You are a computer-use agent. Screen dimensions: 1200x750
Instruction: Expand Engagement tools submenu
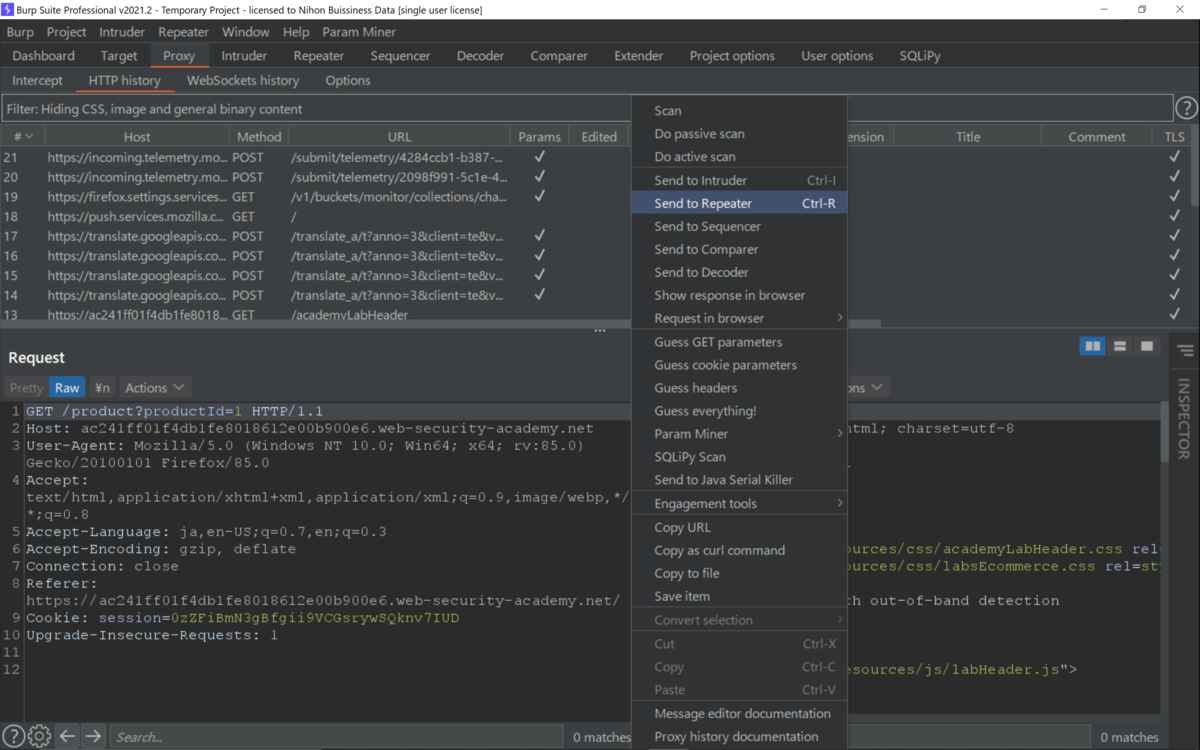coord(739,503)
